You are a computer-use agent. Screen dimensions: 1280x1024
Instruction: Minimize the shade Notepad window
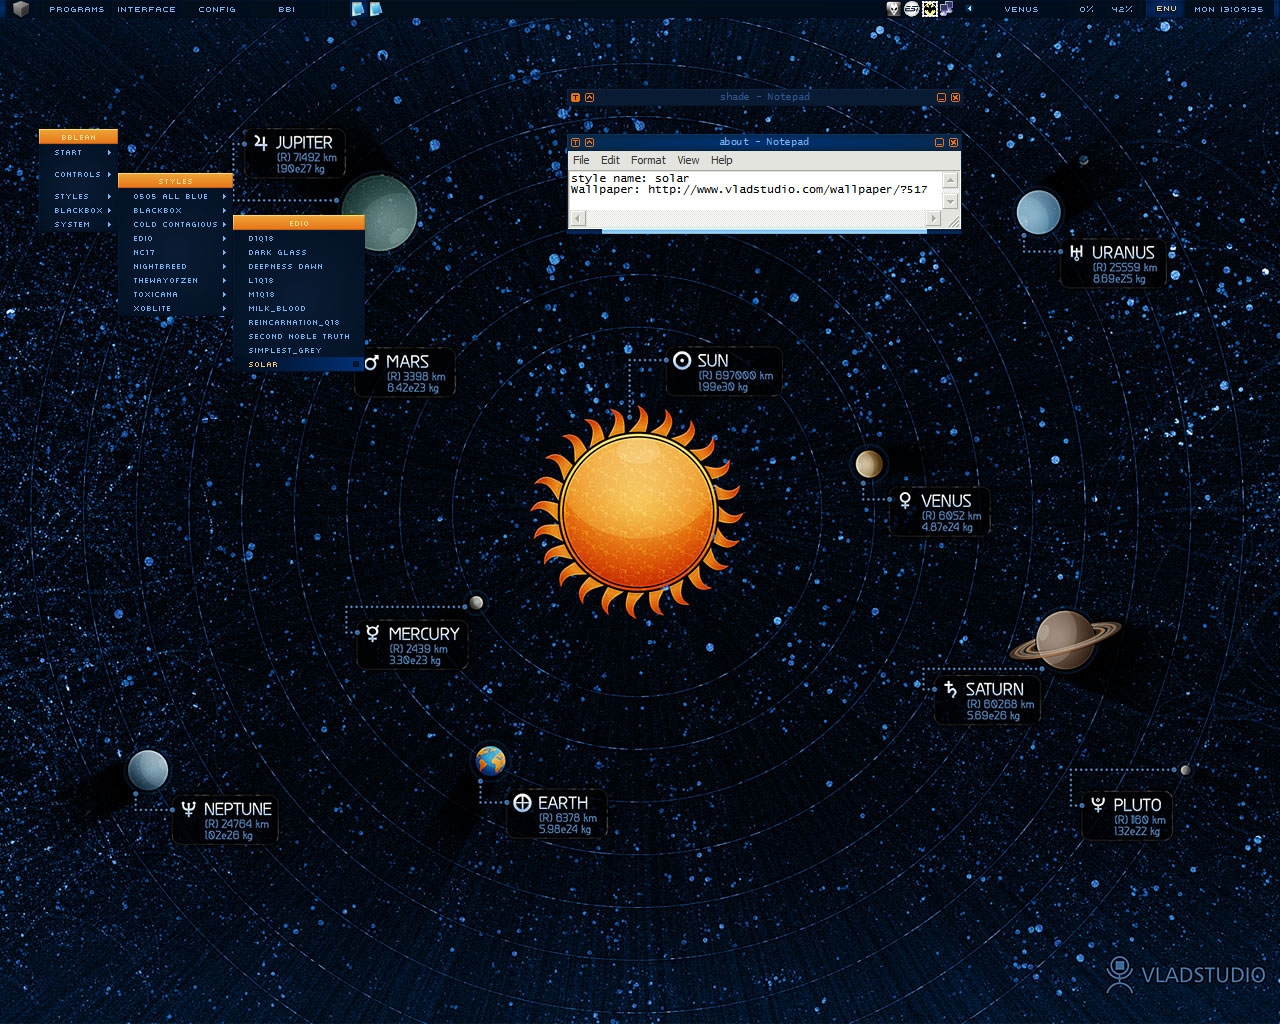click(941, 97)
